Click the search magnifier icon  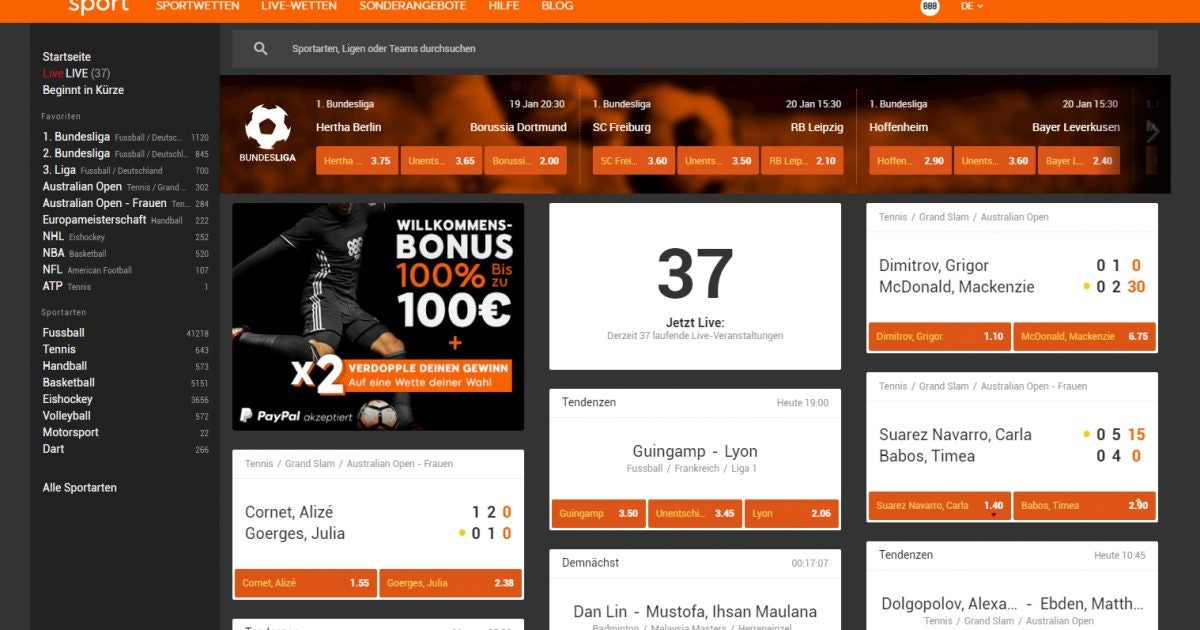pos(261,48)
